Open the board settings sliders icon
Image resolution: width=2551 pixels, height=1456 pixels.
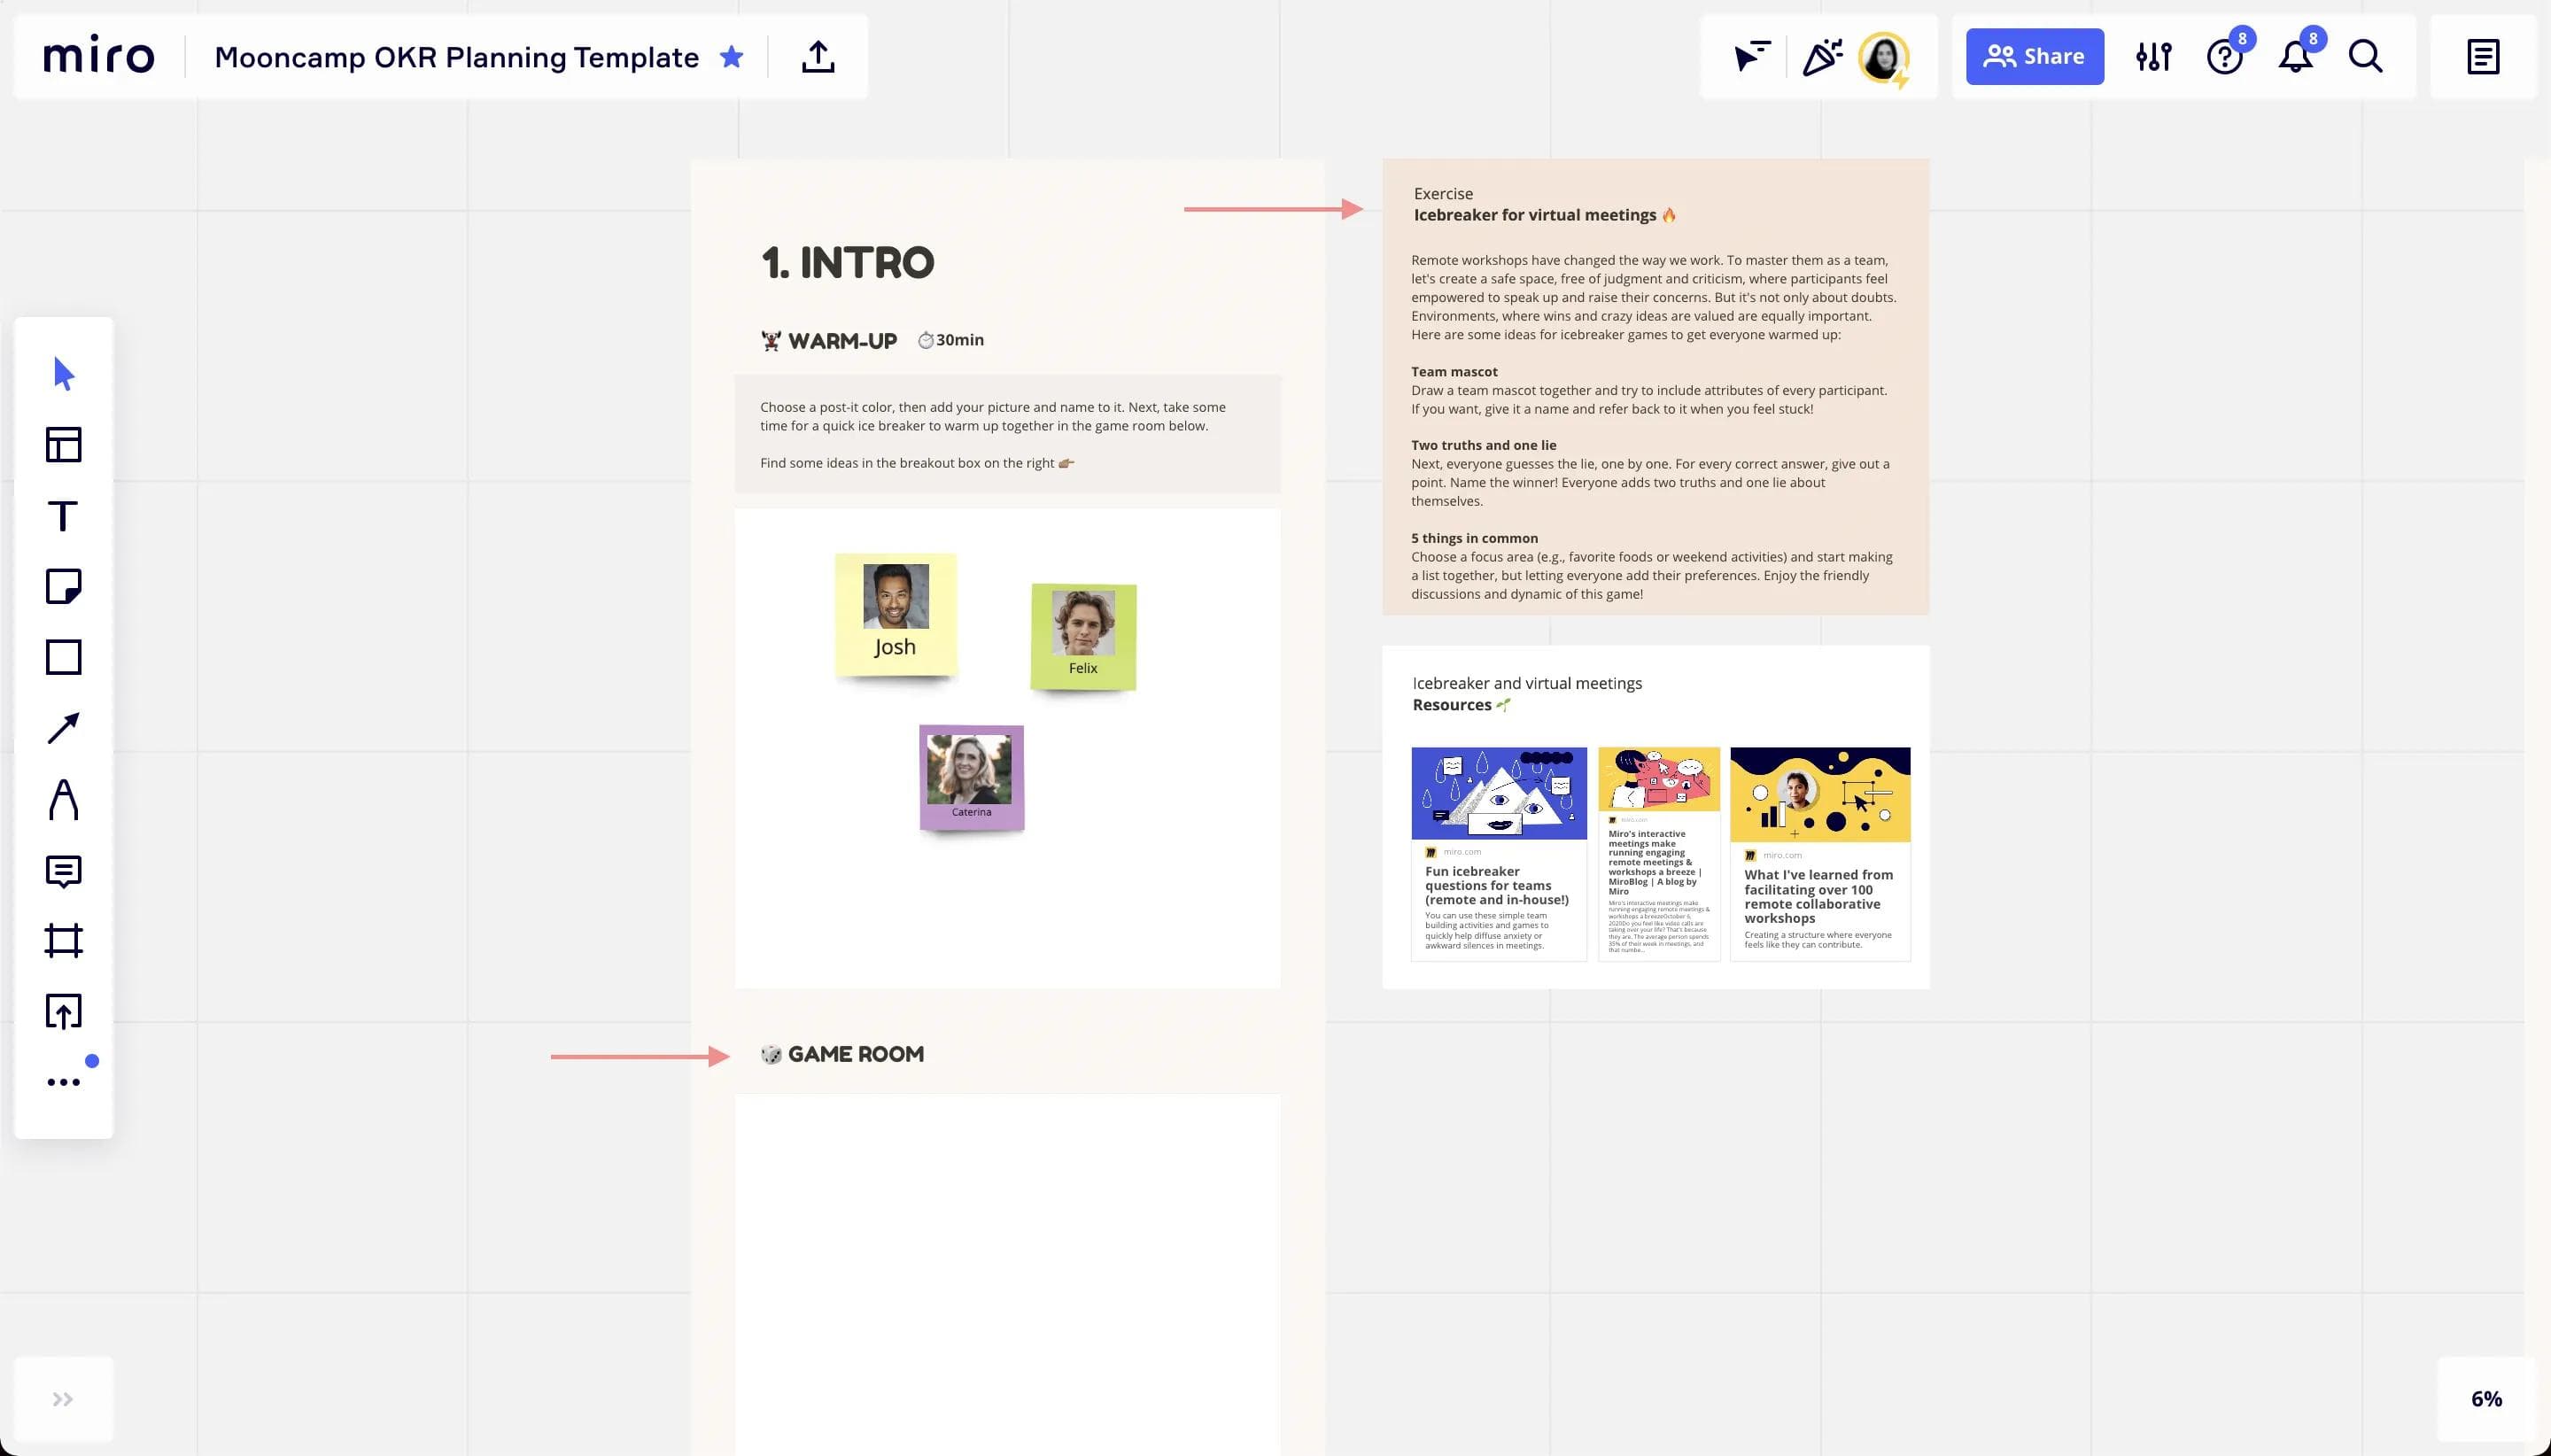tap(2153, 57)
